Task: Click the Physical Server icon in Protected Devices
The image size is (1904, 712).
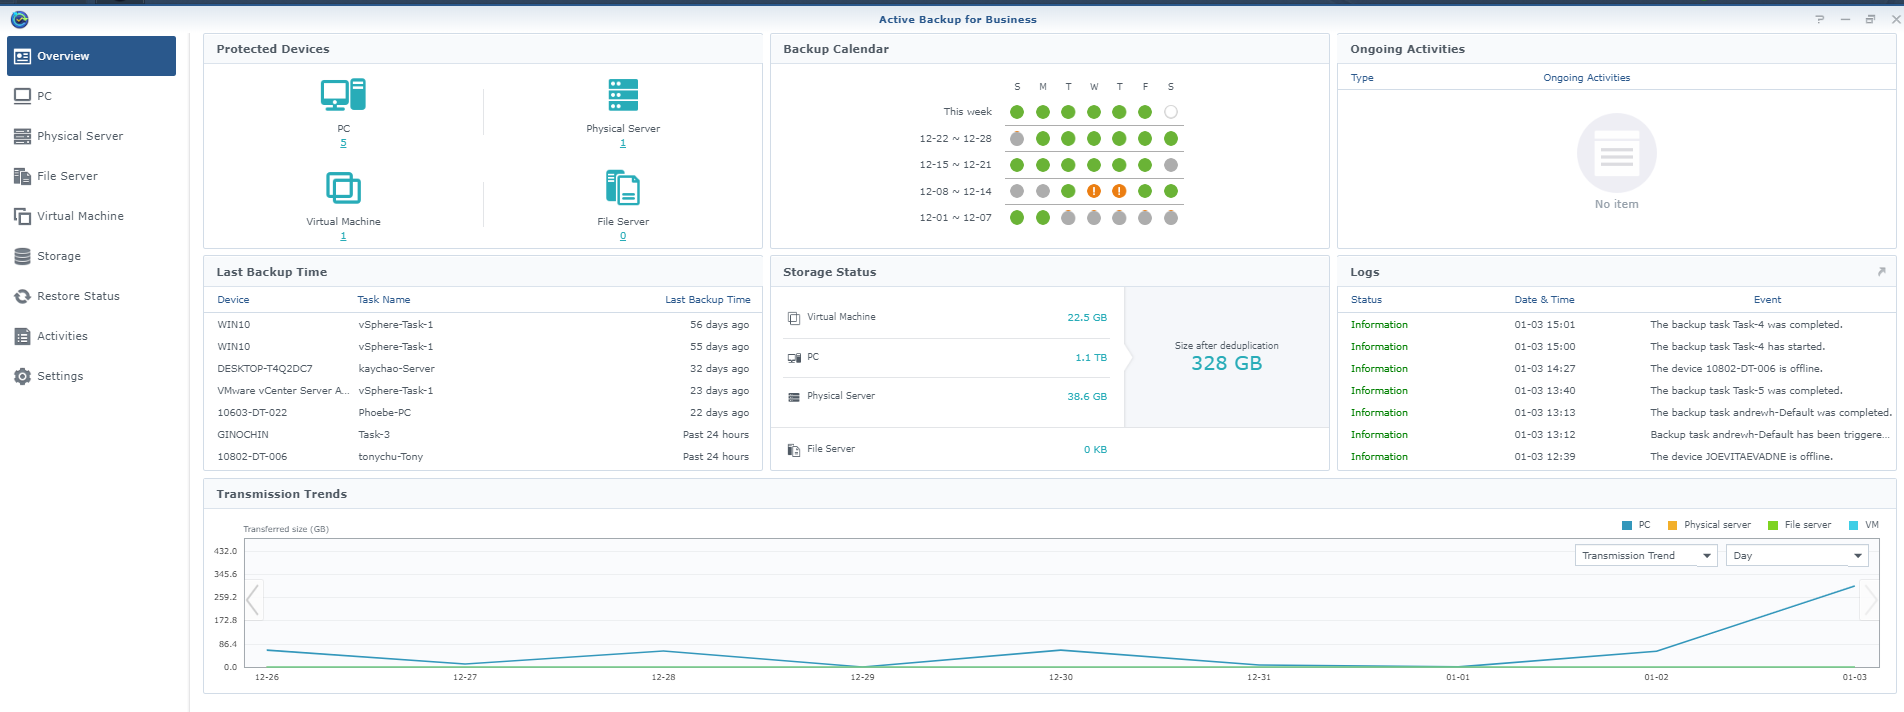Action: click(x=623, y=95)
